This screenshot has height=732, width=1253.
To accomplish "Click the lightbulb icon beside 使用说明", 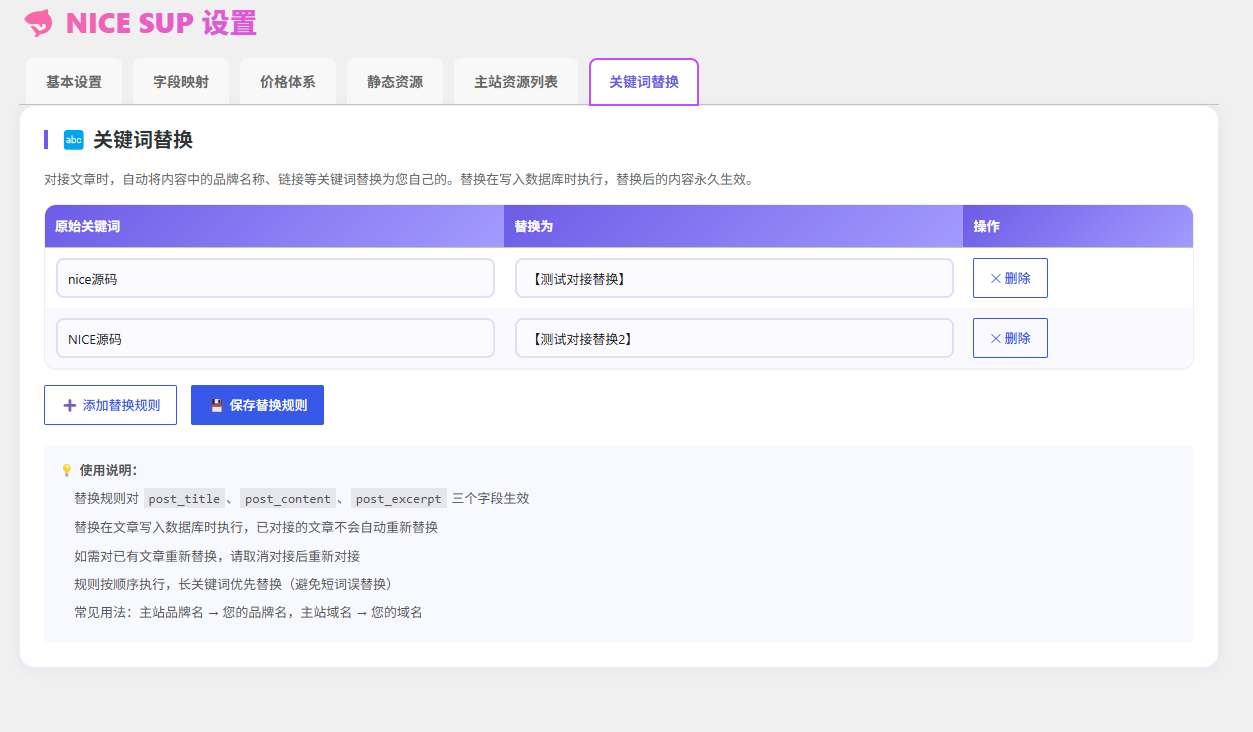I will [x=67, y=470].
